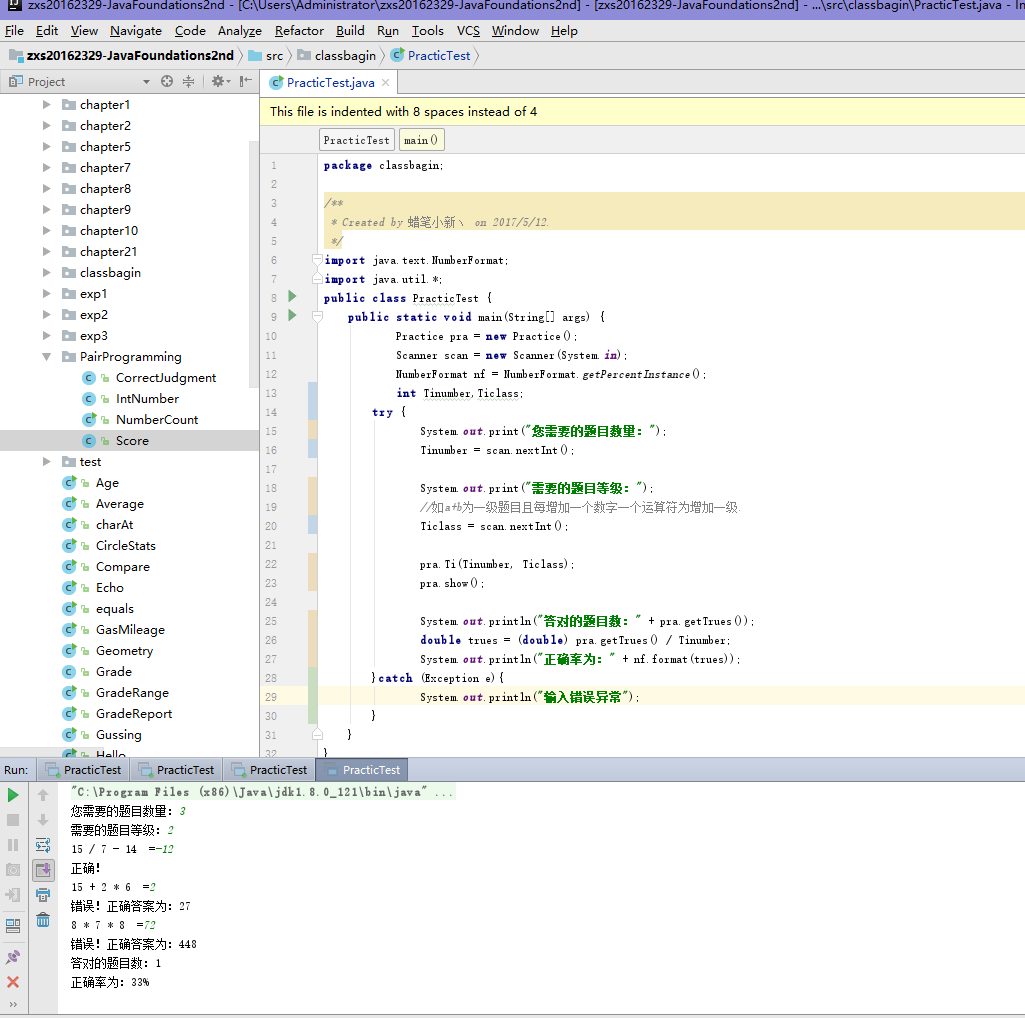Expand the test folder
The image size is (1025, 1018).
pos(46,462)
